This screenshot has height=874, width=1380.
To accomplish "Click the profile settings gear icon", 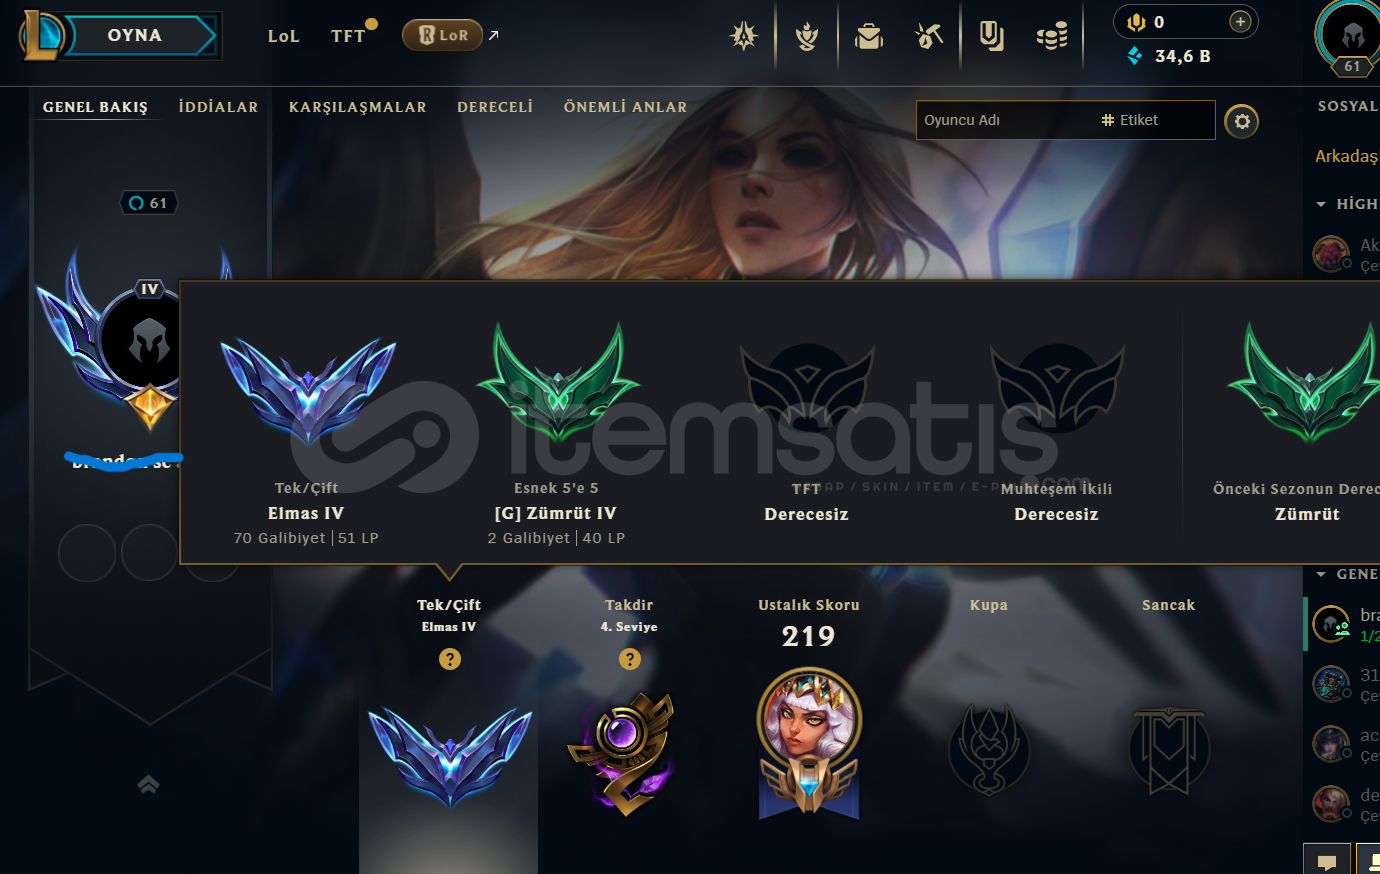I will pos(1242,121).
